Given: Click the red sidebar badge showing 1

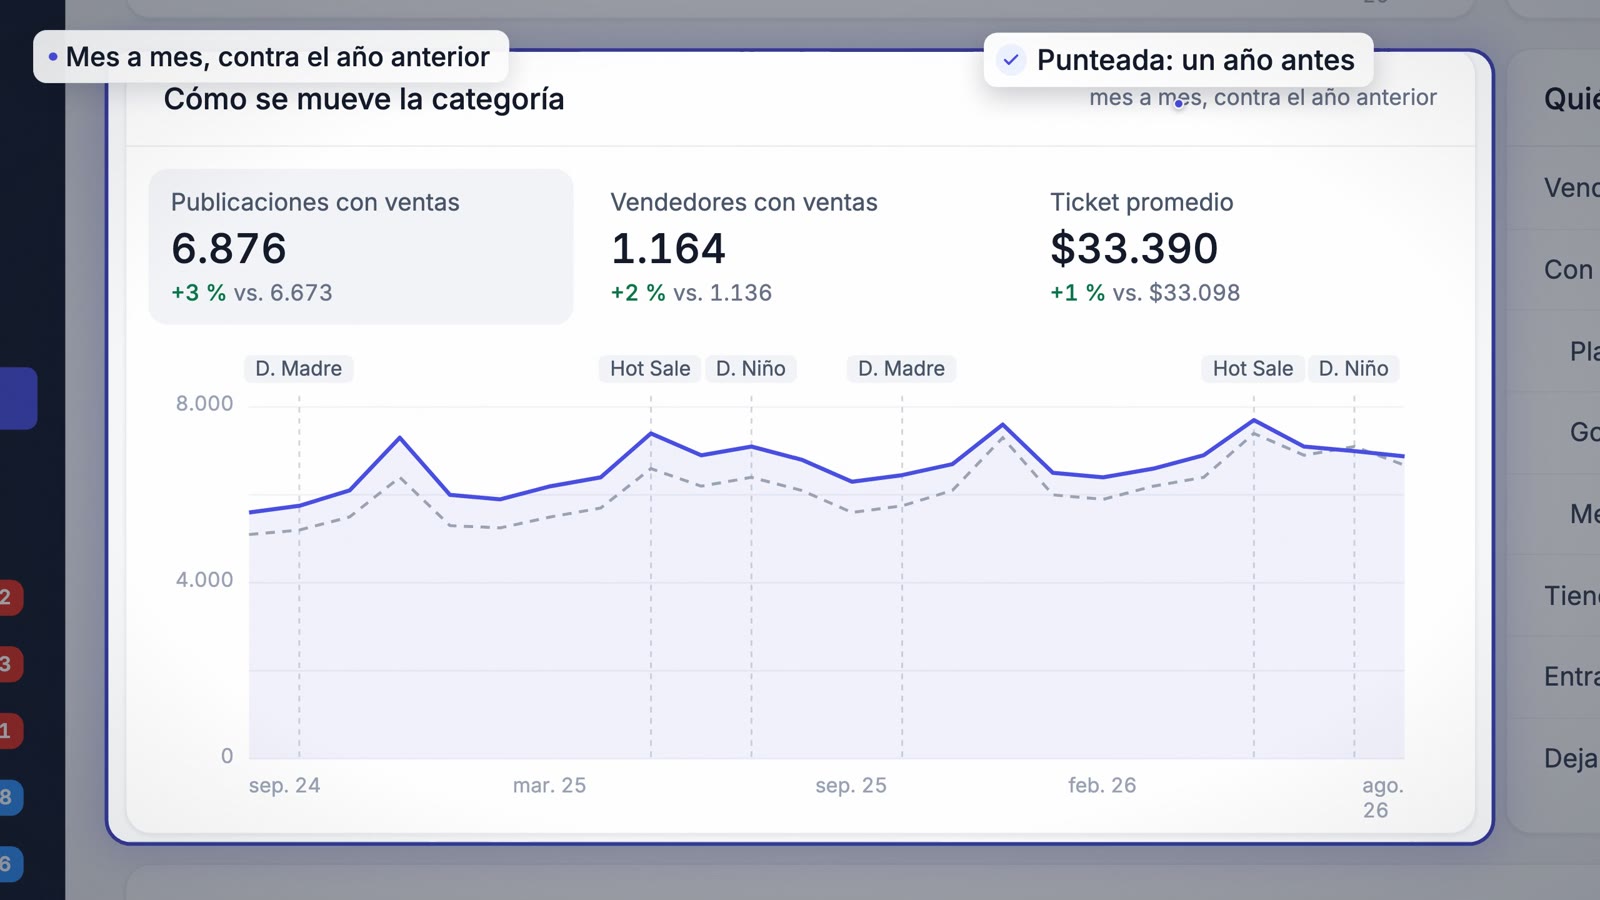Looking at the screenshot, I should (9, 730).
